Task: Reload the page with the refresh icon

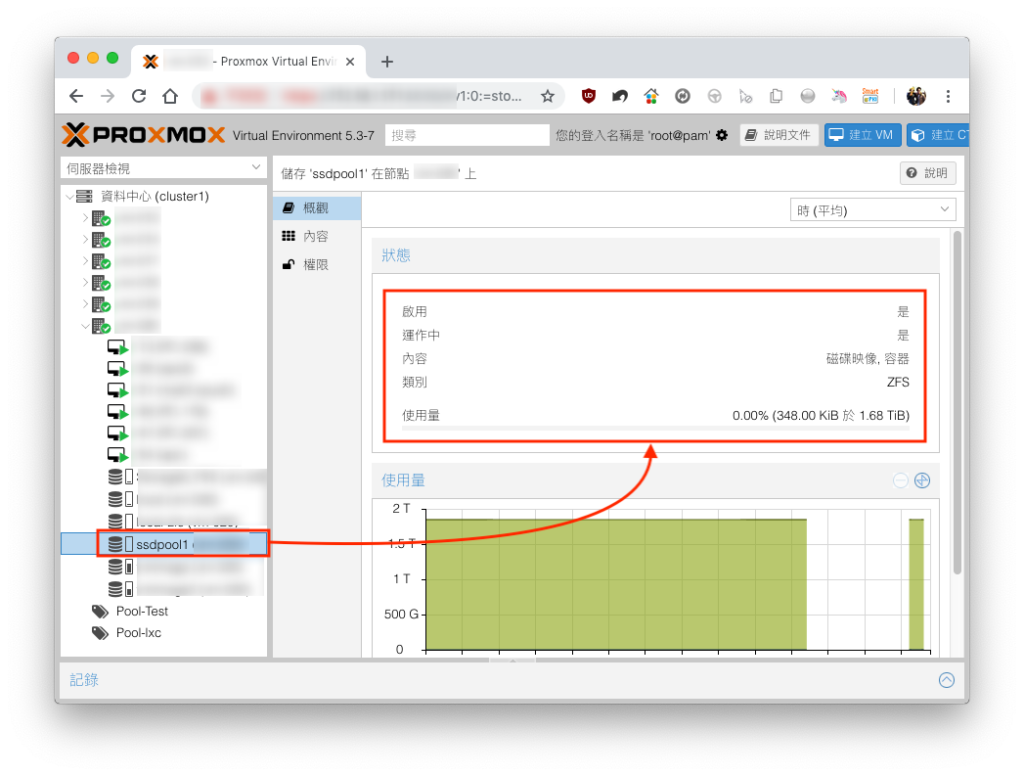Action: point(138,96)
